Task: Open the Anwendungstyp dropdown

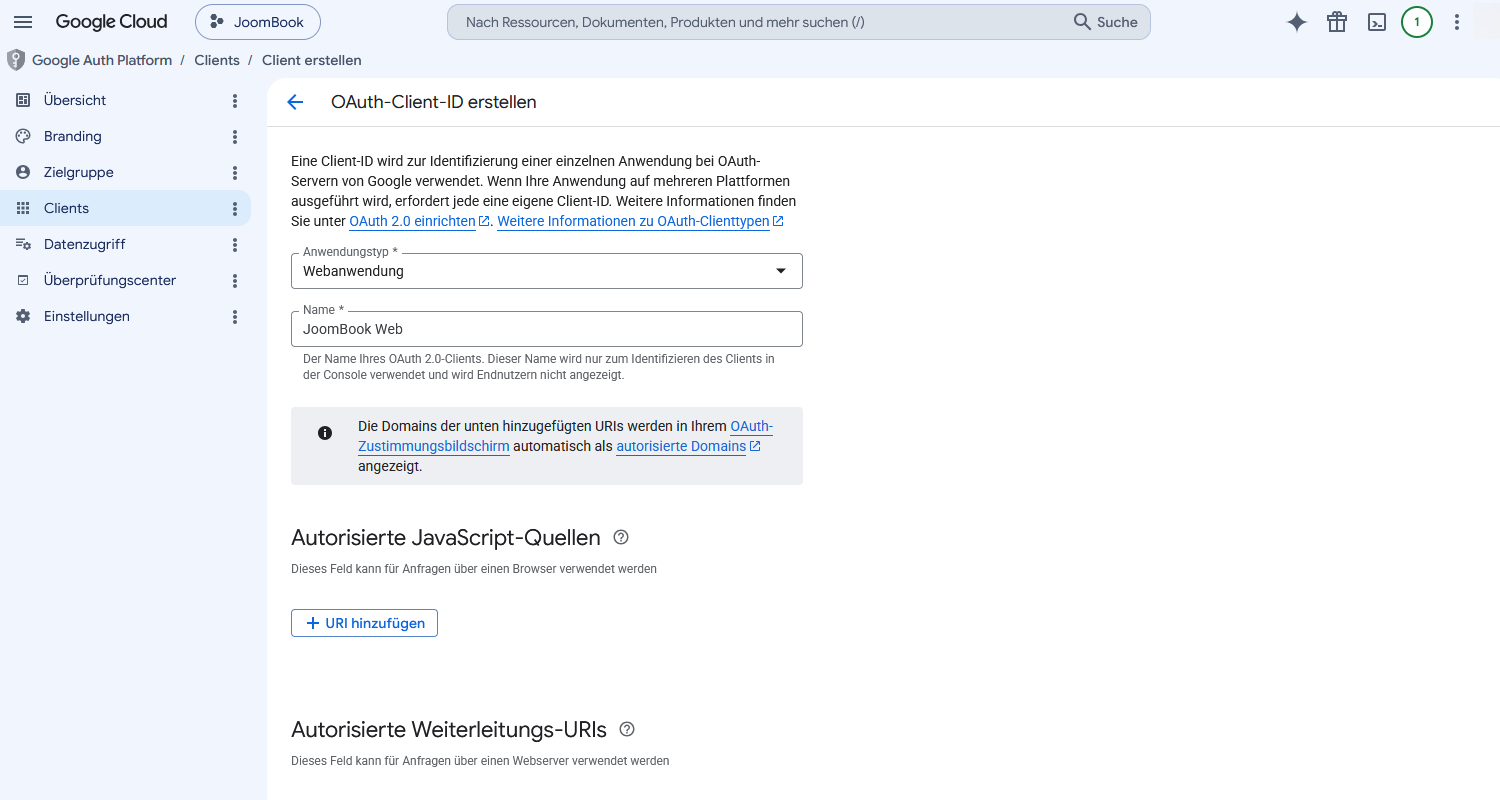Action: [x=547, y=271]
